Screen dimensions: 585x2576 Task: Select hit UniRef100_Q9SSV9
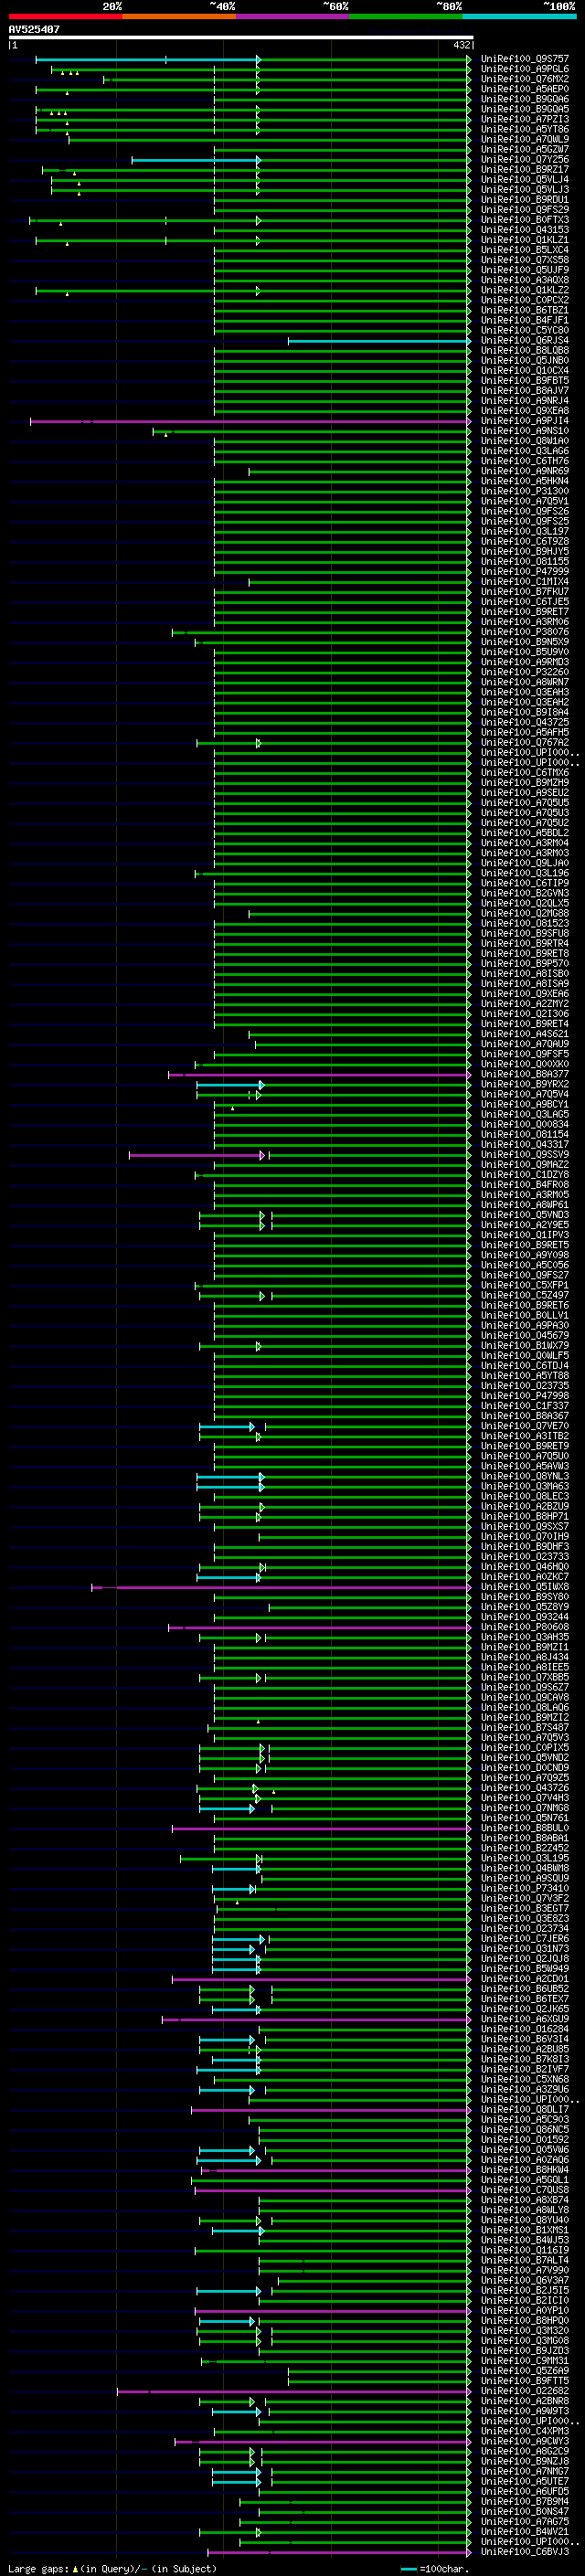524,1155
